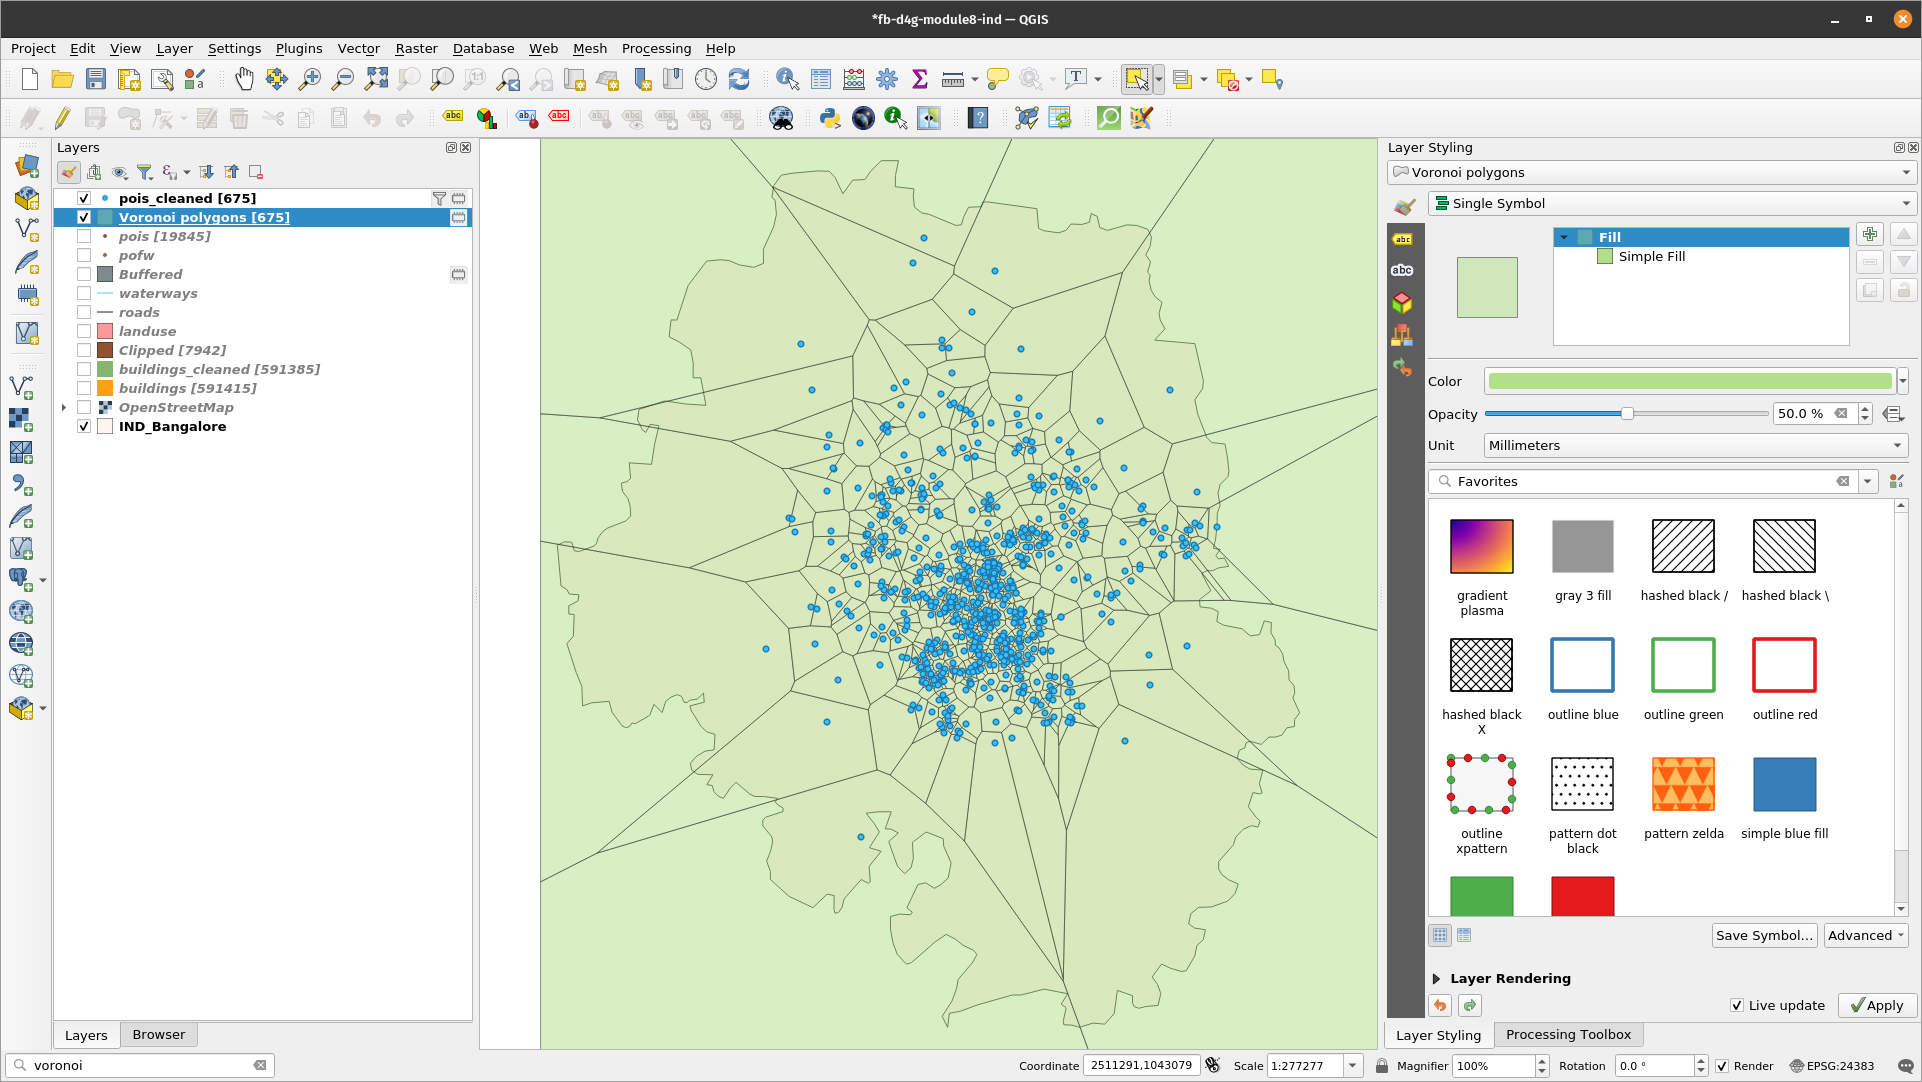Select the buildings_cleaned [591385] layer
1922x1082 pixels.
pyautogui.click(x=219, y=369)
